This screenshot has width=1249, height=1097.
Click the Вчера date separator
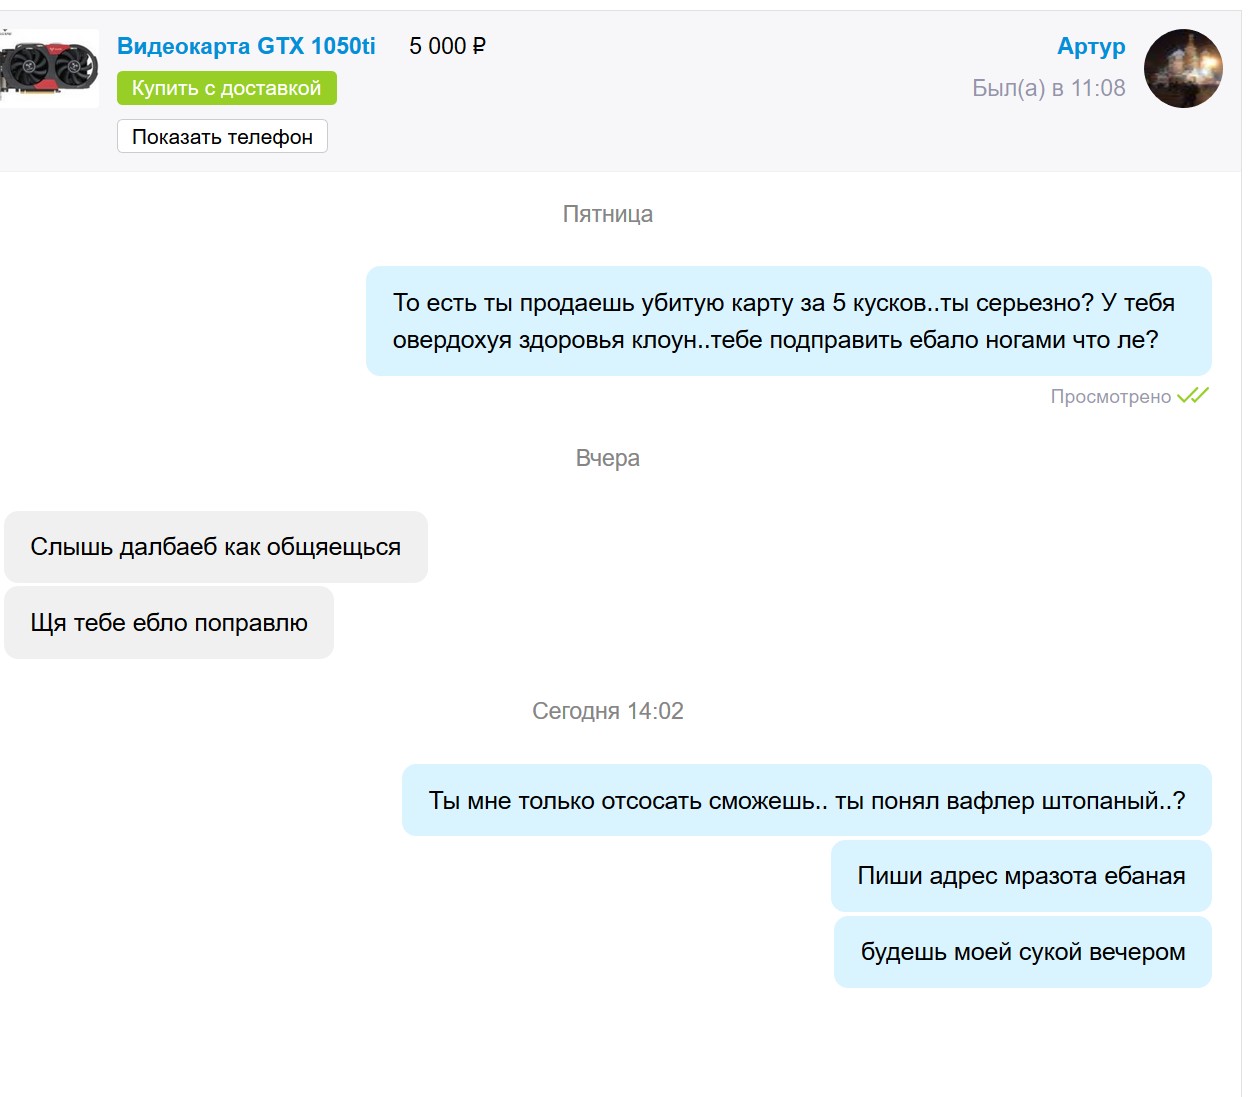(608, 458)
